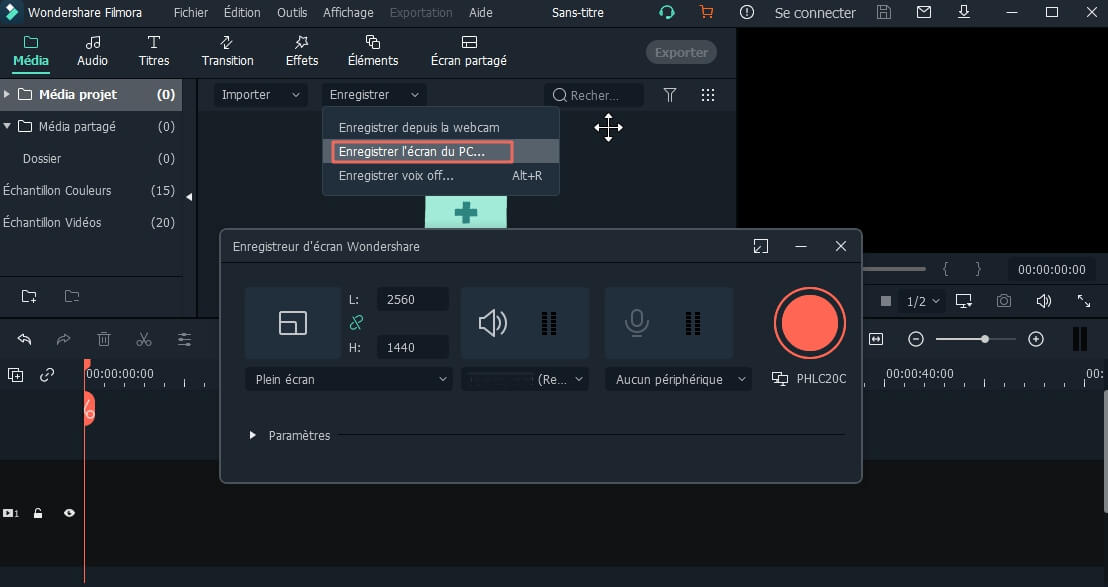Open the Plein écran capture mode dropdown
Viewport: 1108px width, 587px height.
(x=349, y=379)
